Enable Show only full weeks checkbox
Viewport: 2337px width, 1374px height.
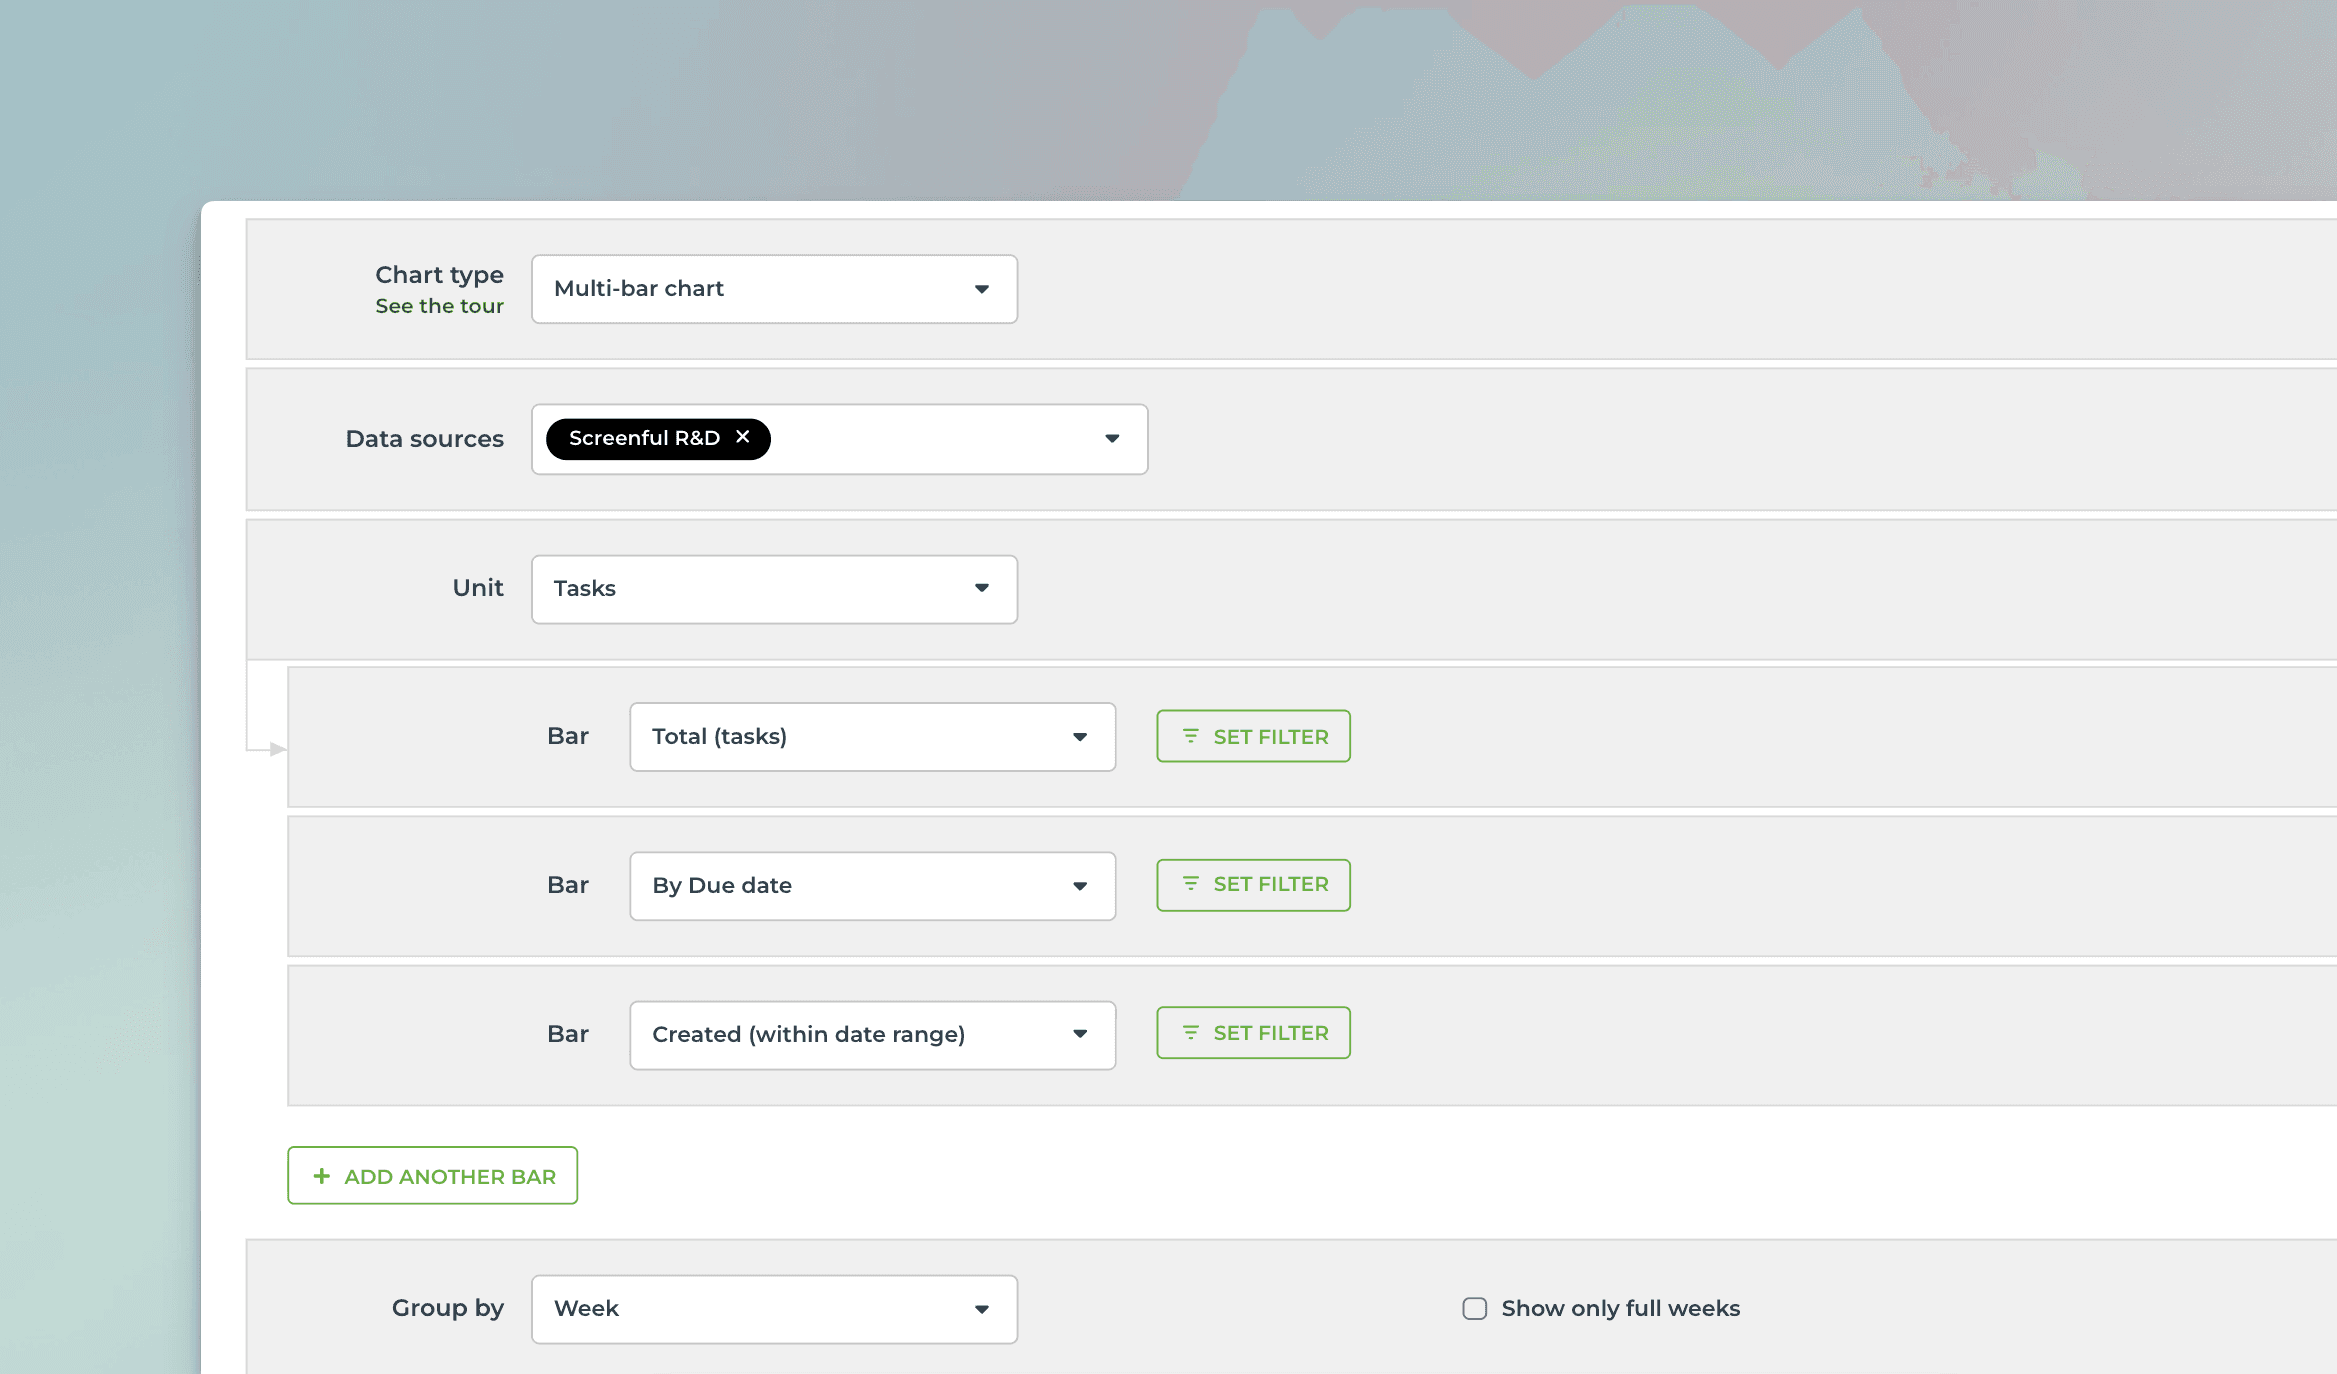pyautogui.click(x=1474, y=1308)
